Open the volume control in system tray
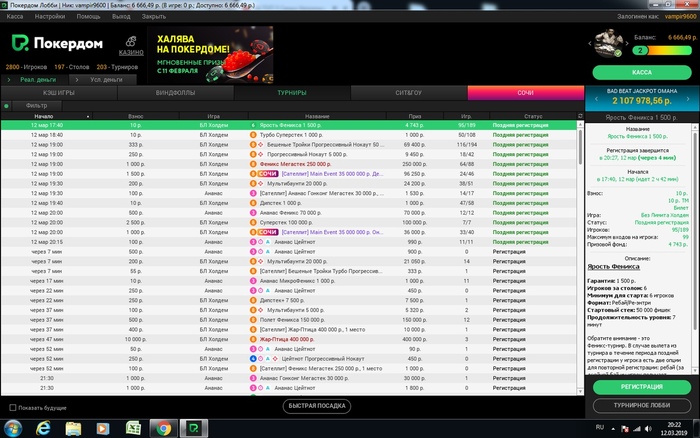The height and width of the screenshot is (438, 700). click(648, 429)
